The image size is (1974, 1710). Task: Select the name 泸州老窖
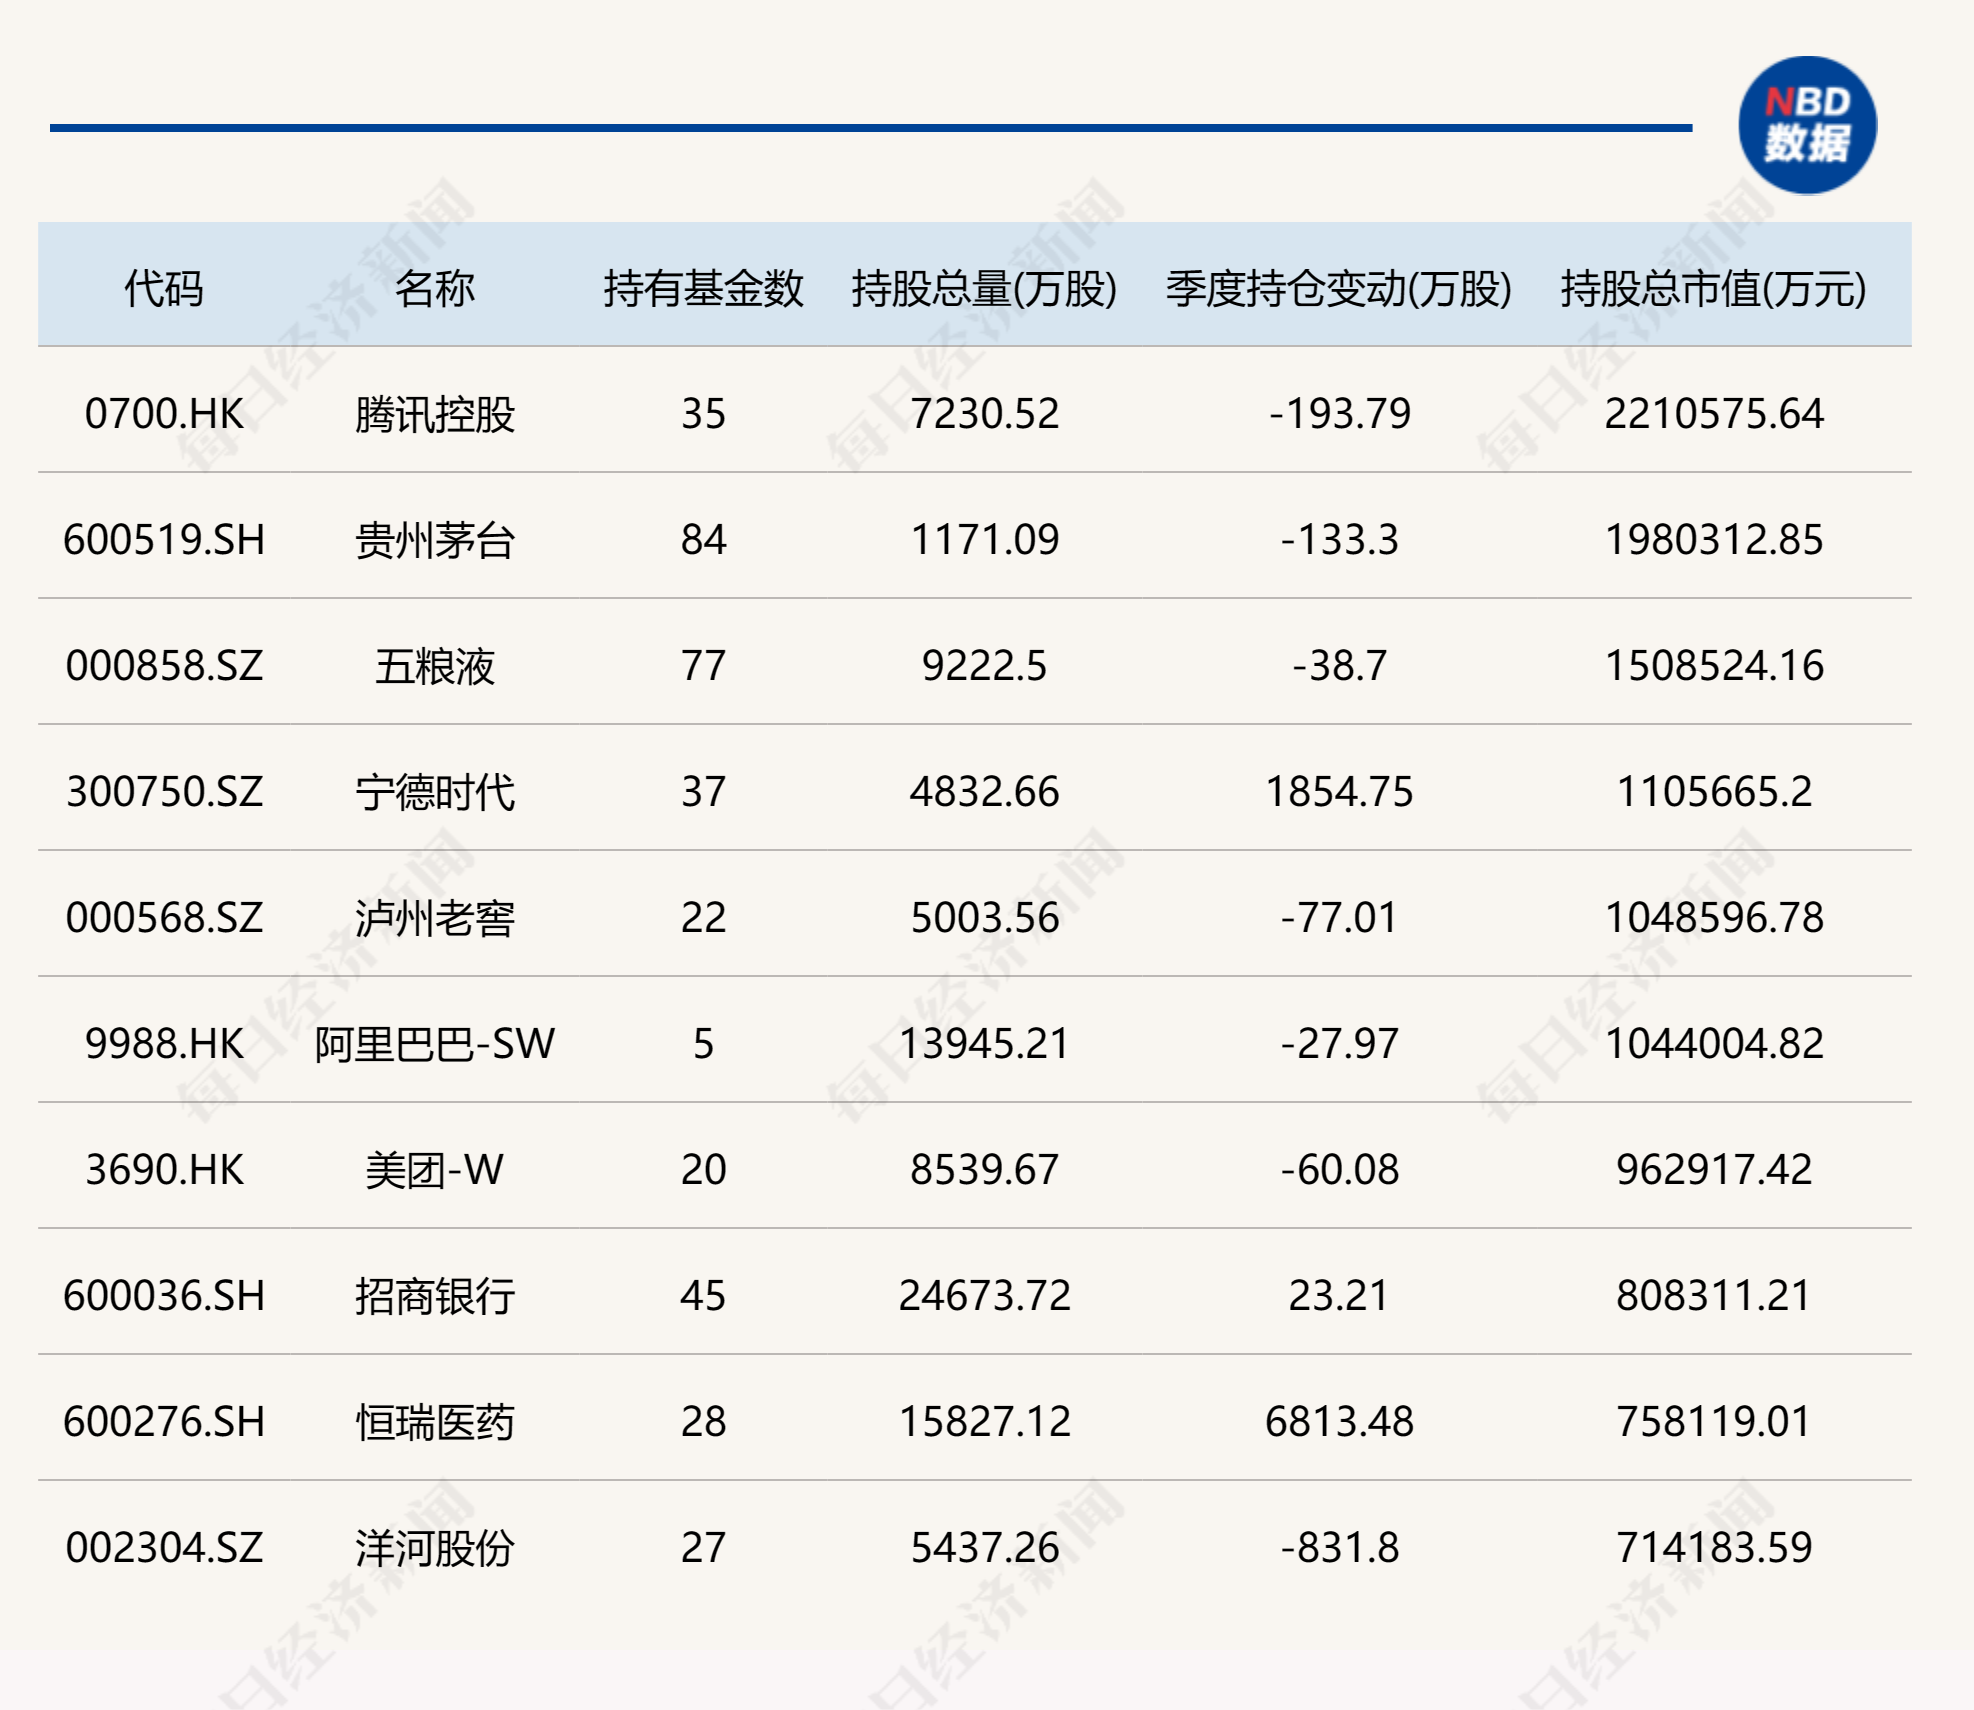434,919
